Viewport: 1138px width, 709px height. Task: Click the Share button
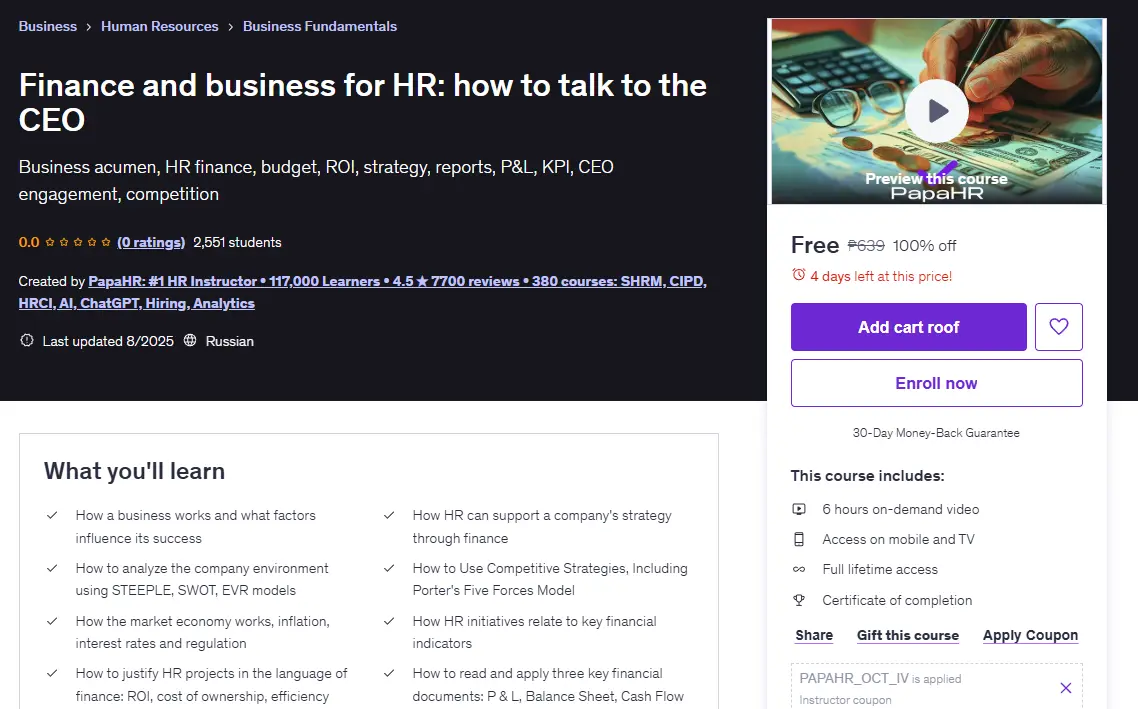[x=814, y=635]
